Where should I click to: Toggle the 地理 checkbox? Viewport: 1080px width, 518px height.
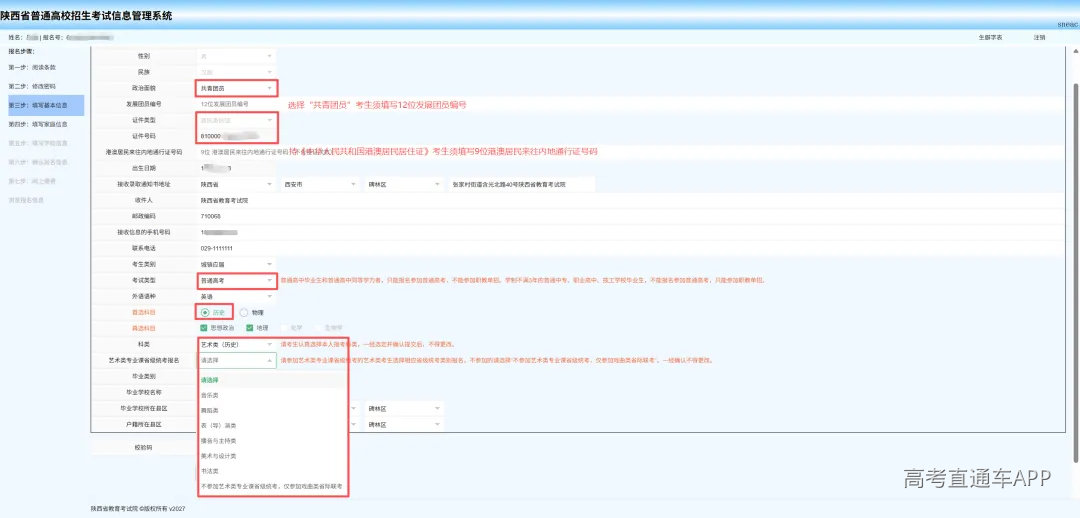[x=250, y=328]
